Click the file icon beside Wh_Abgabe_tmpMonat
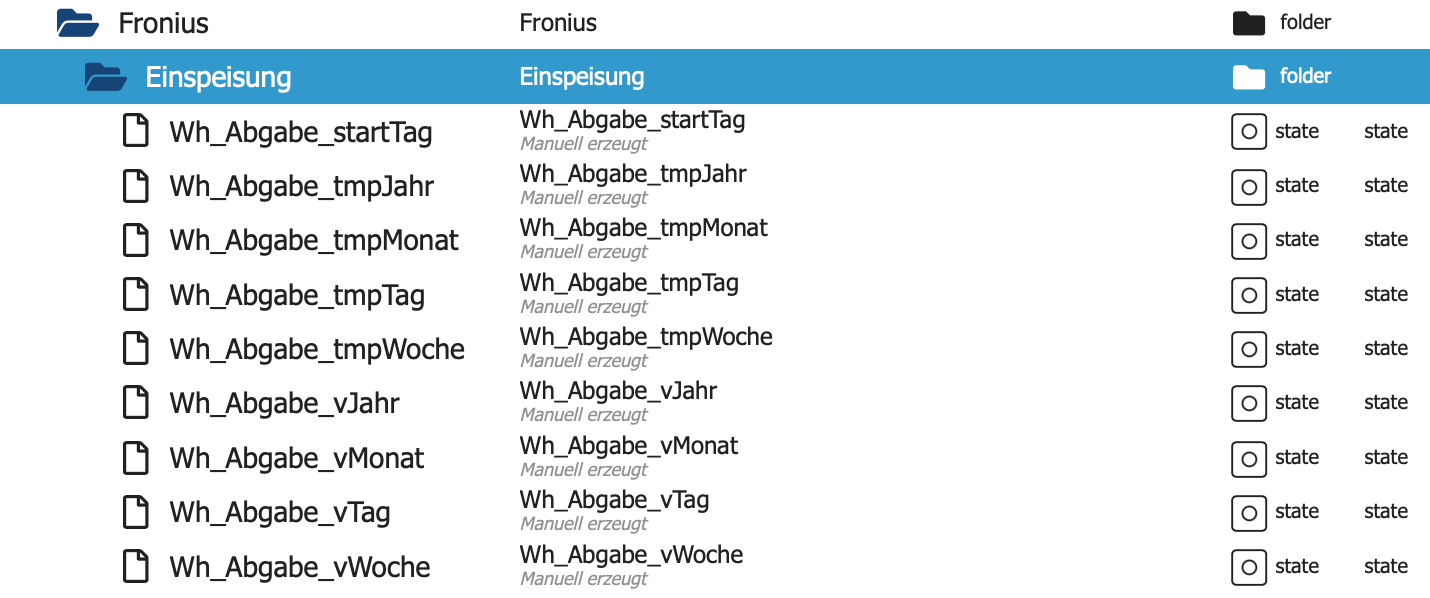The image size is (1430, 598). (x=135, y=240)
